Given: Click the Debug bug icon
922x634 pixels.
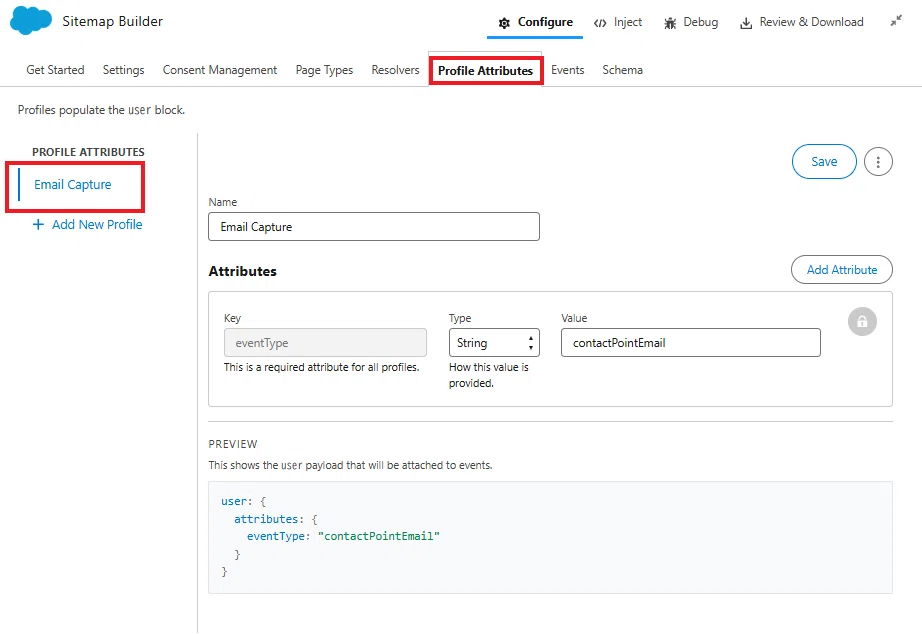Looking at the screenshot, I should point(670,23).
